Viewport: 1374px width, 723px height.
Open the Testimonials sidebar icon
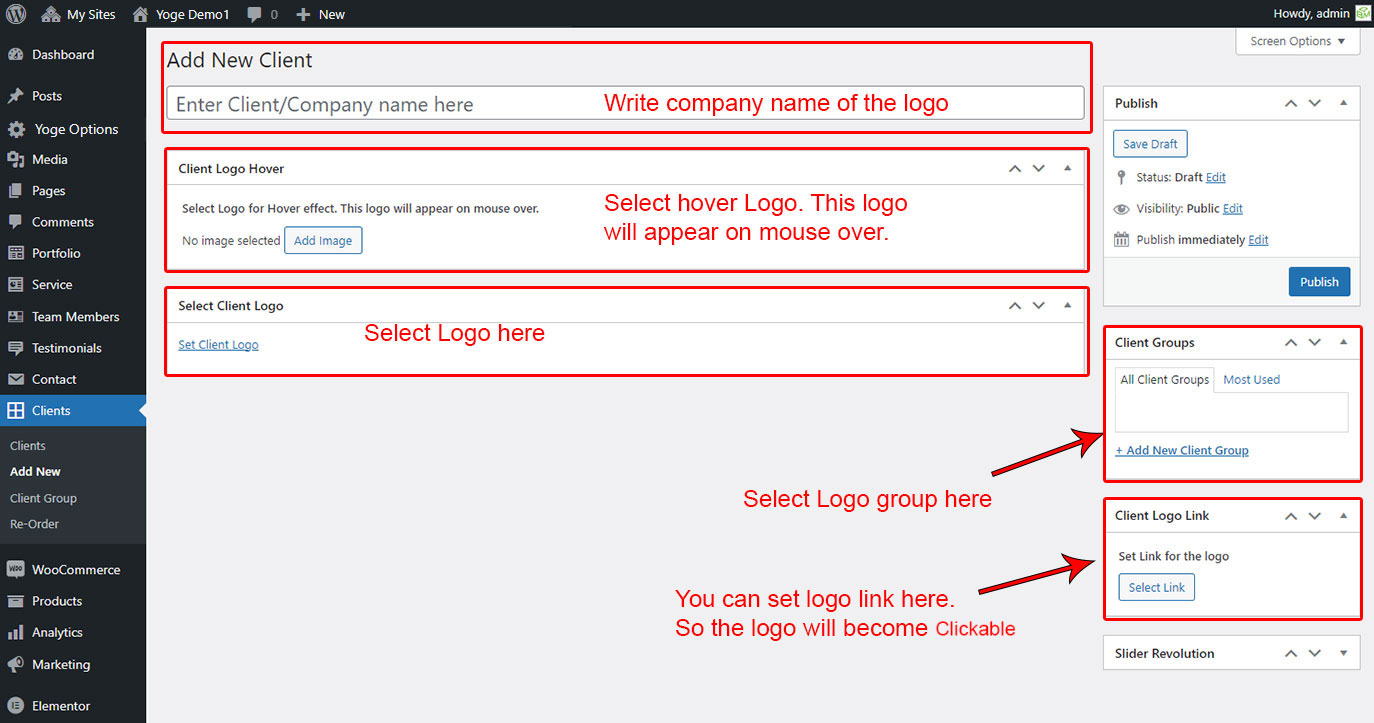click(x=16, y=348)
